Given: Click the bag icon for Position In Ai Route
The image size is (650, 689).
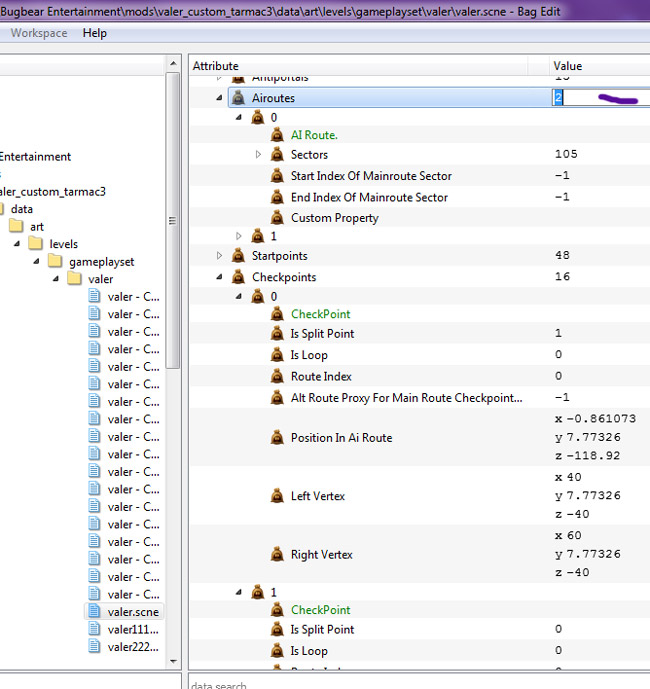Looking at the screenshot, I should (277, 438).
